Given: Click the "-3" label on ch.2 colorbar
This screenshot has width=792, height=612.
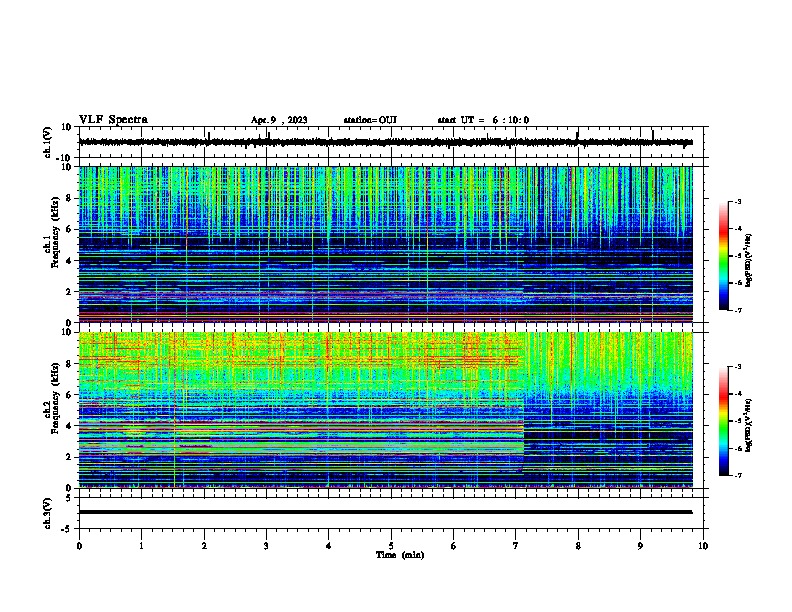Looking at the screenshot, I should point(738,367).
